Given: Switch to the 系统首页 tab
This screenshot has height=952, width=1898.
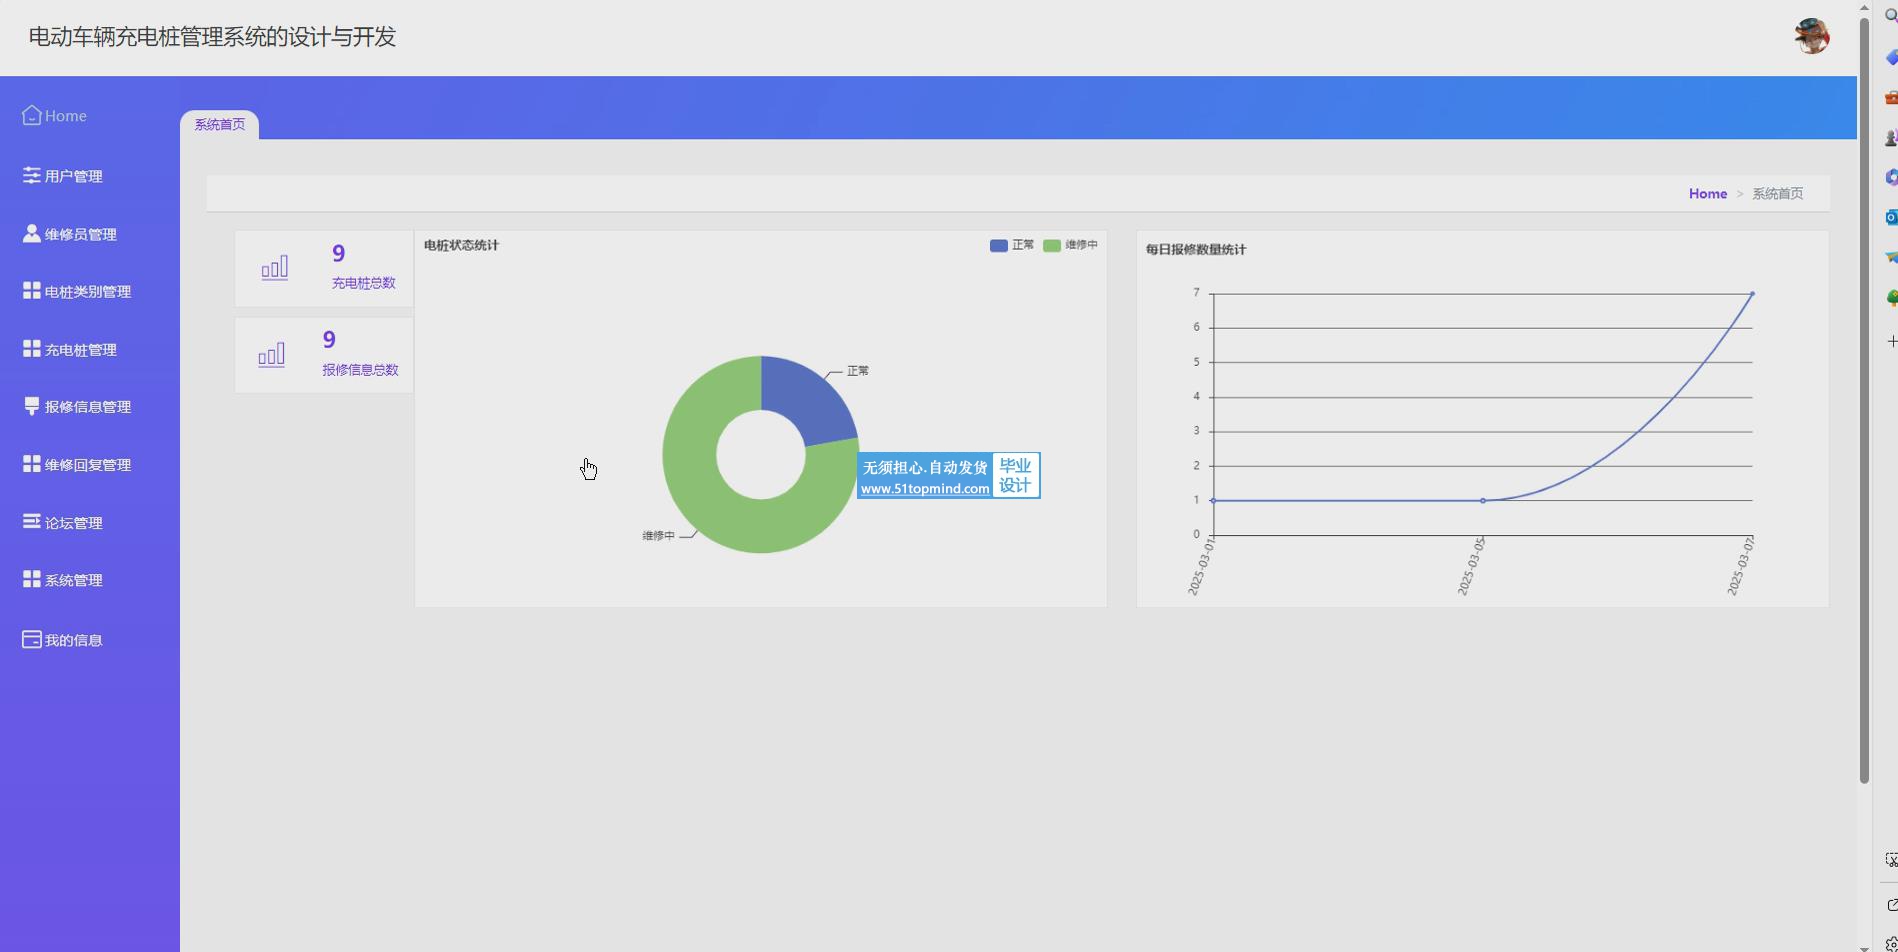Looking at the screenshot, I should 219,125.
